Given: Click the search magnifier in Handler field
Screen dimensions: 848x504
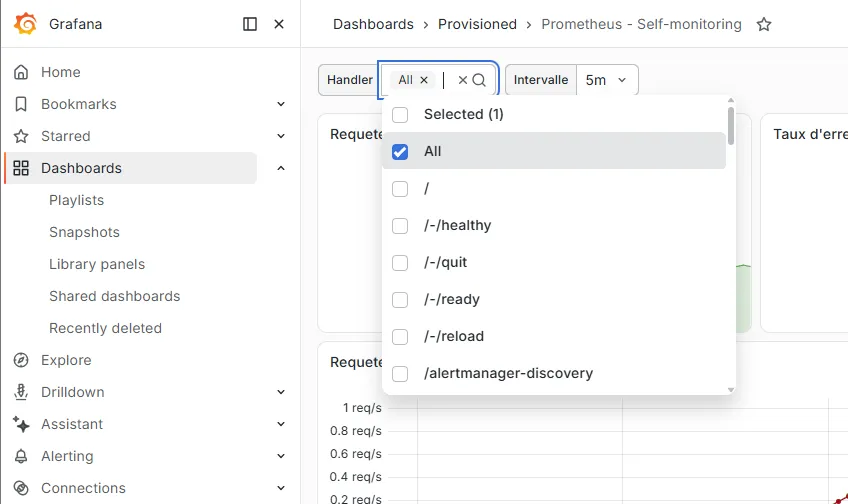Looking at the screenshot, I should pos(479,80).
